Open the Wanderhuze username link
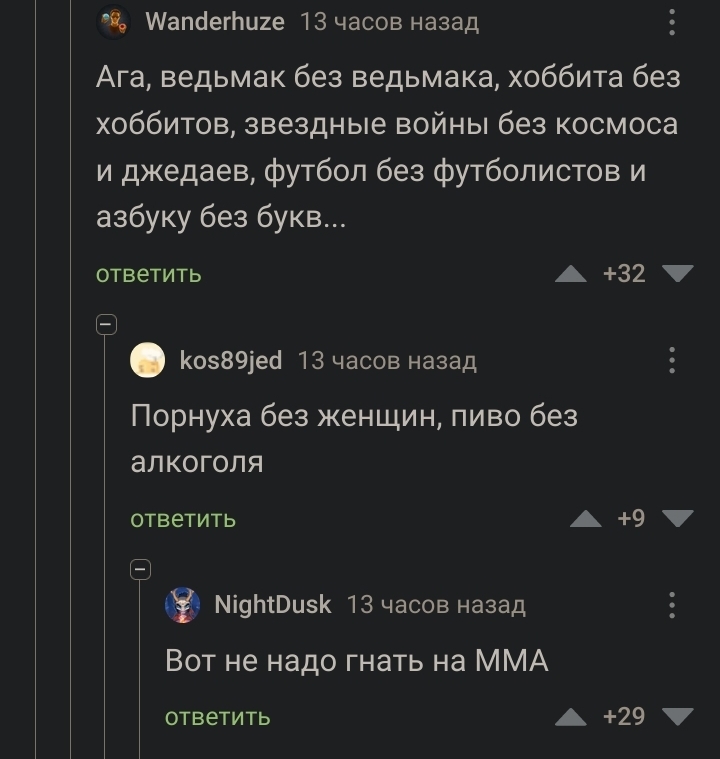The width and height of the screenshot is (720, 759). click(x=214, y=22)
